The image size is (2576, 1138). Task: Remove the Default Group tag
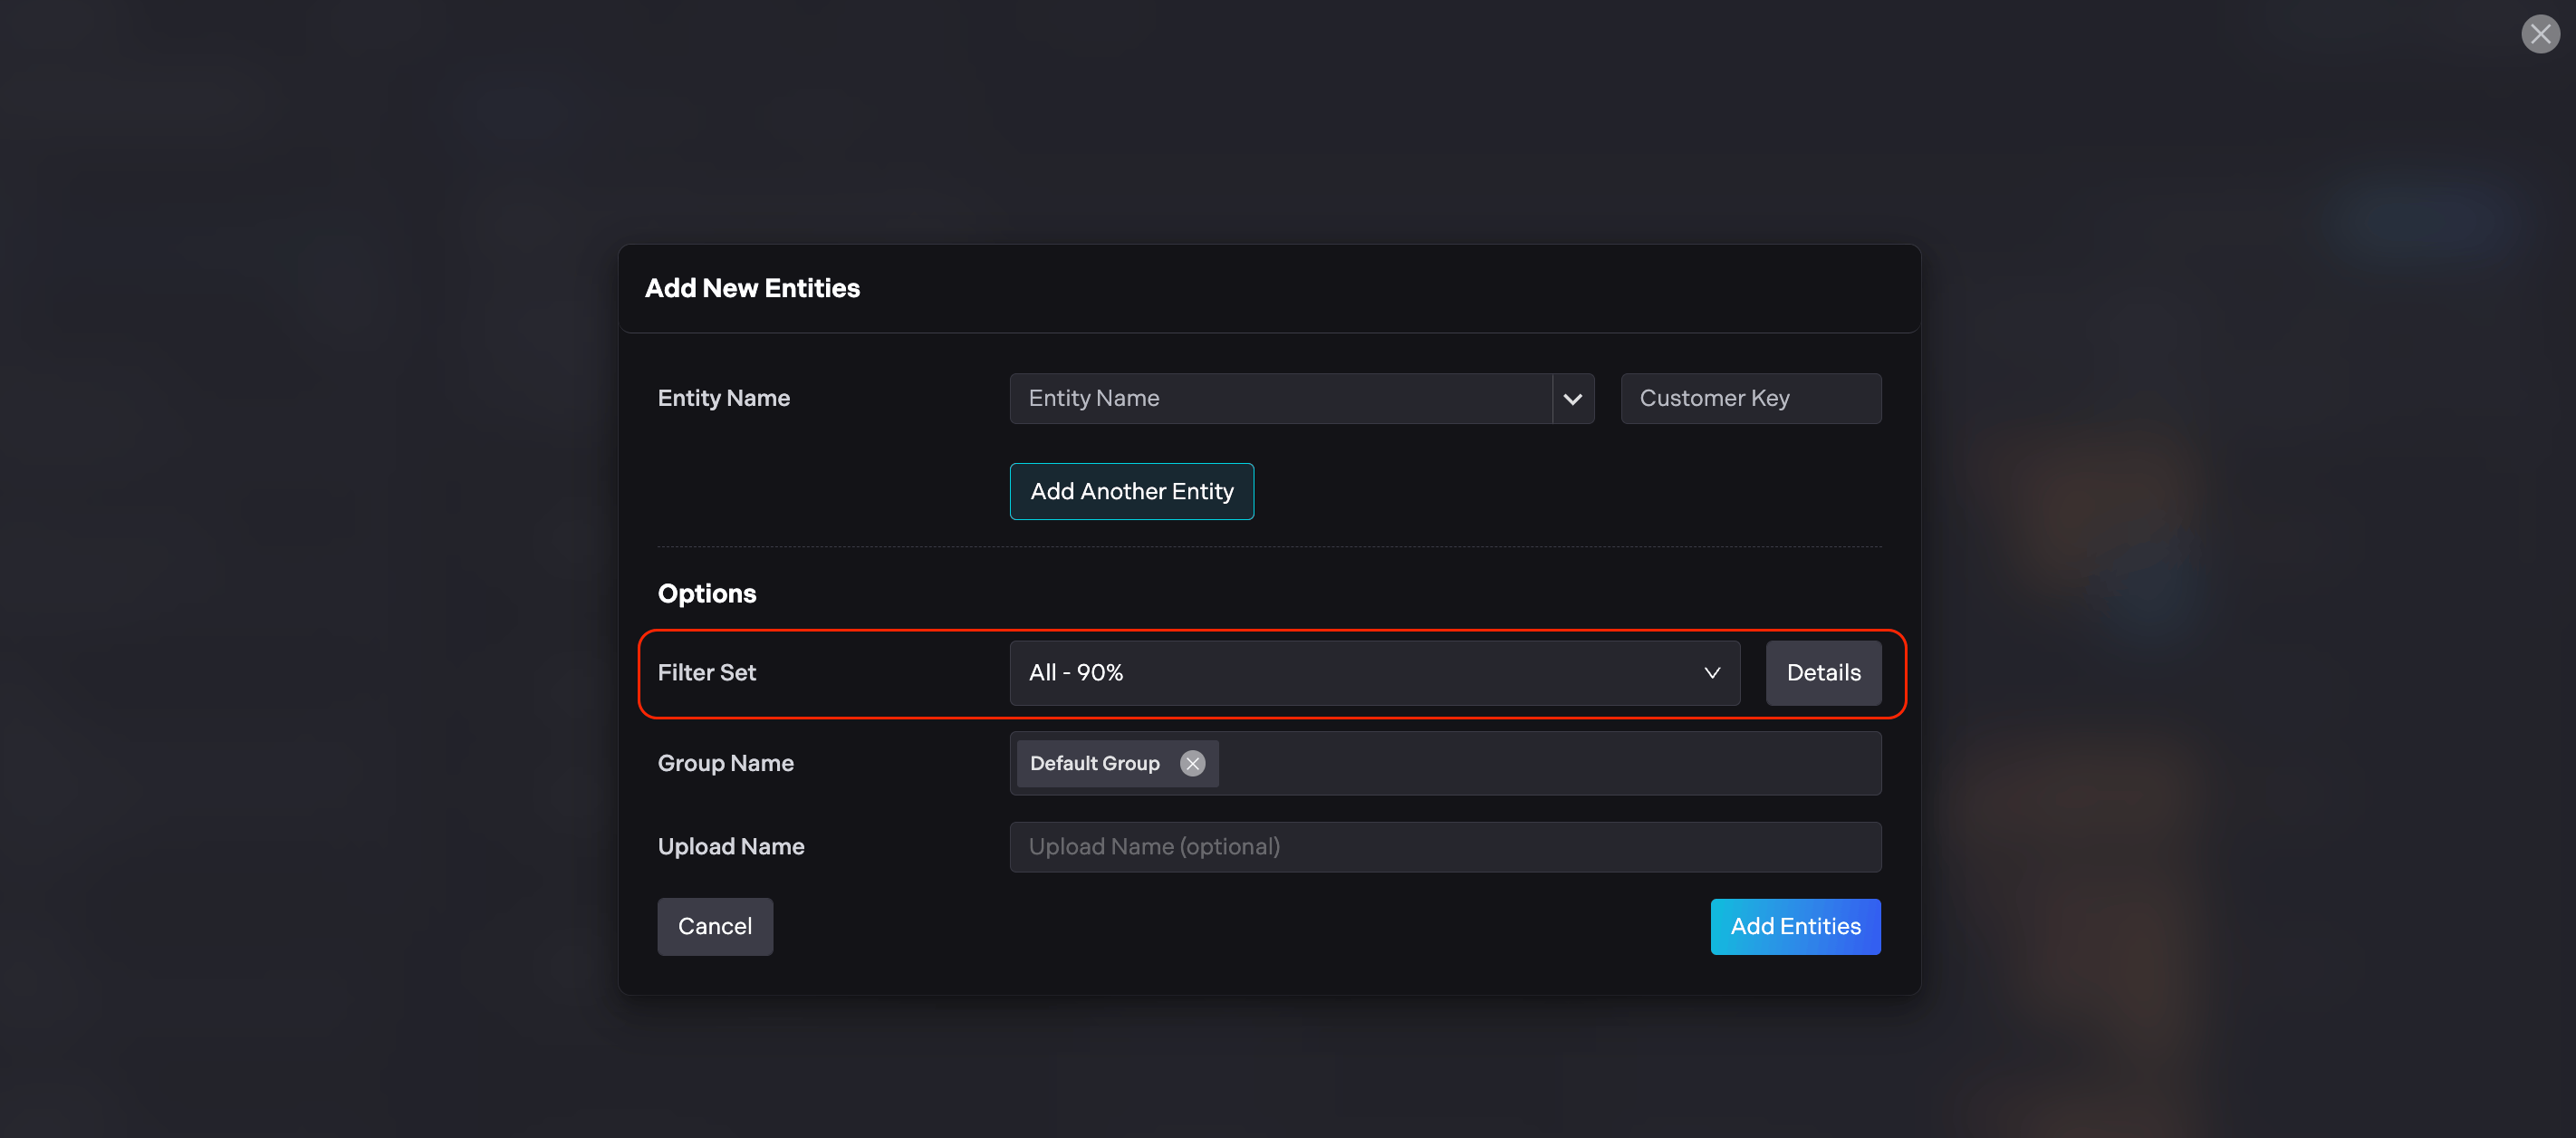pyautogui.click(x=1192, y=764)
